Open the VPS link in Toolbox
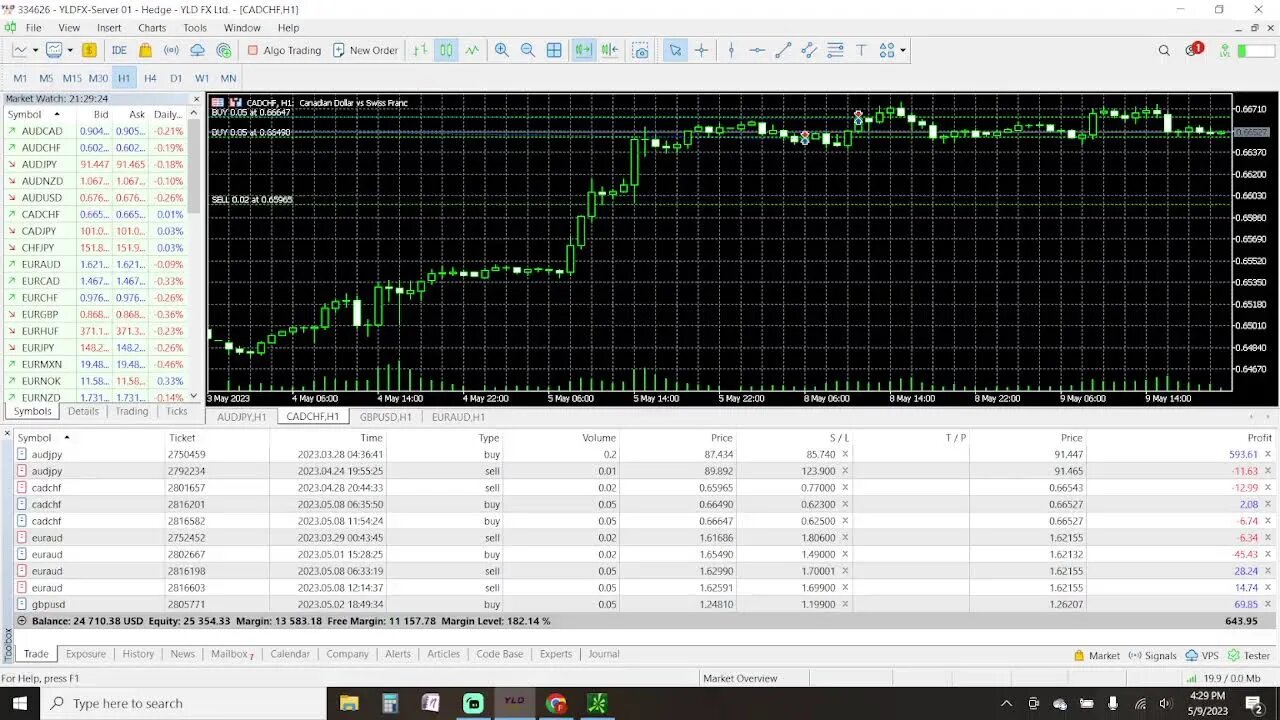Image resolution: width=1280 pixels, height=720 pixels. point(1201,656)
